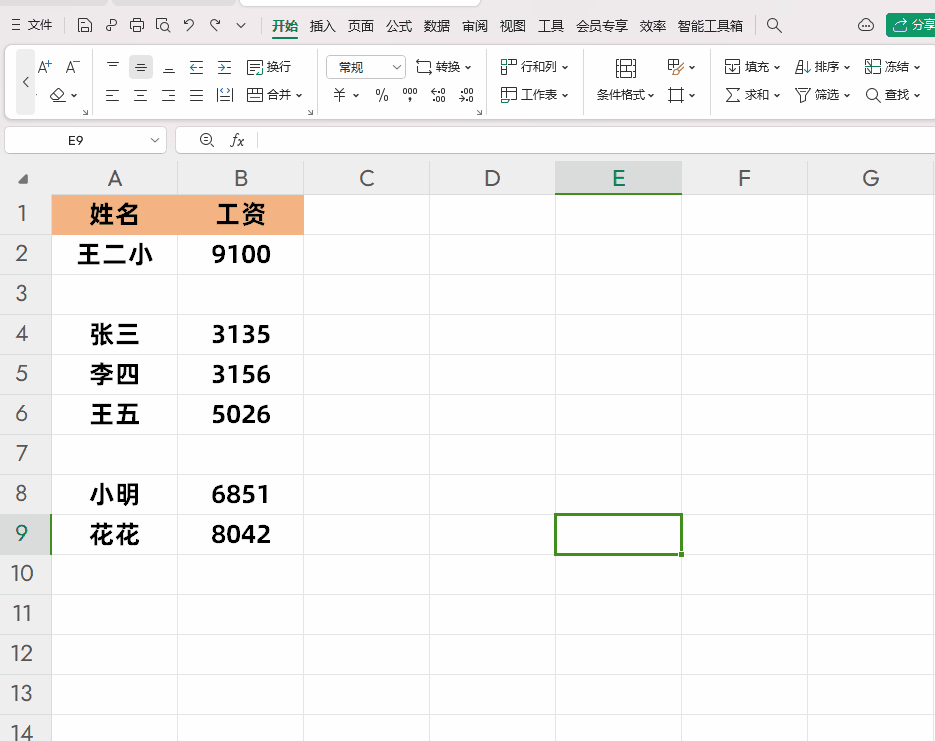Click the print icon in quick toolbar
The width and height of the screenshot is (935, 741).
[x=137, y=25]
